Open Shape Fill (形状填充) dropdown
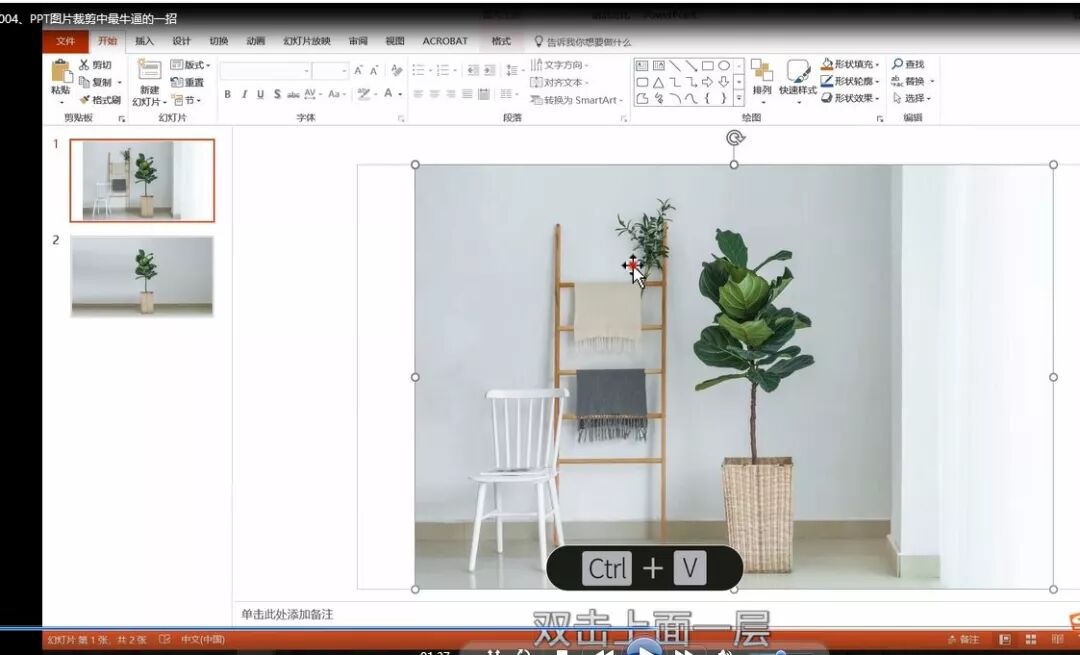This screenshot has width=1080, height=655. [x=851, y=64]
